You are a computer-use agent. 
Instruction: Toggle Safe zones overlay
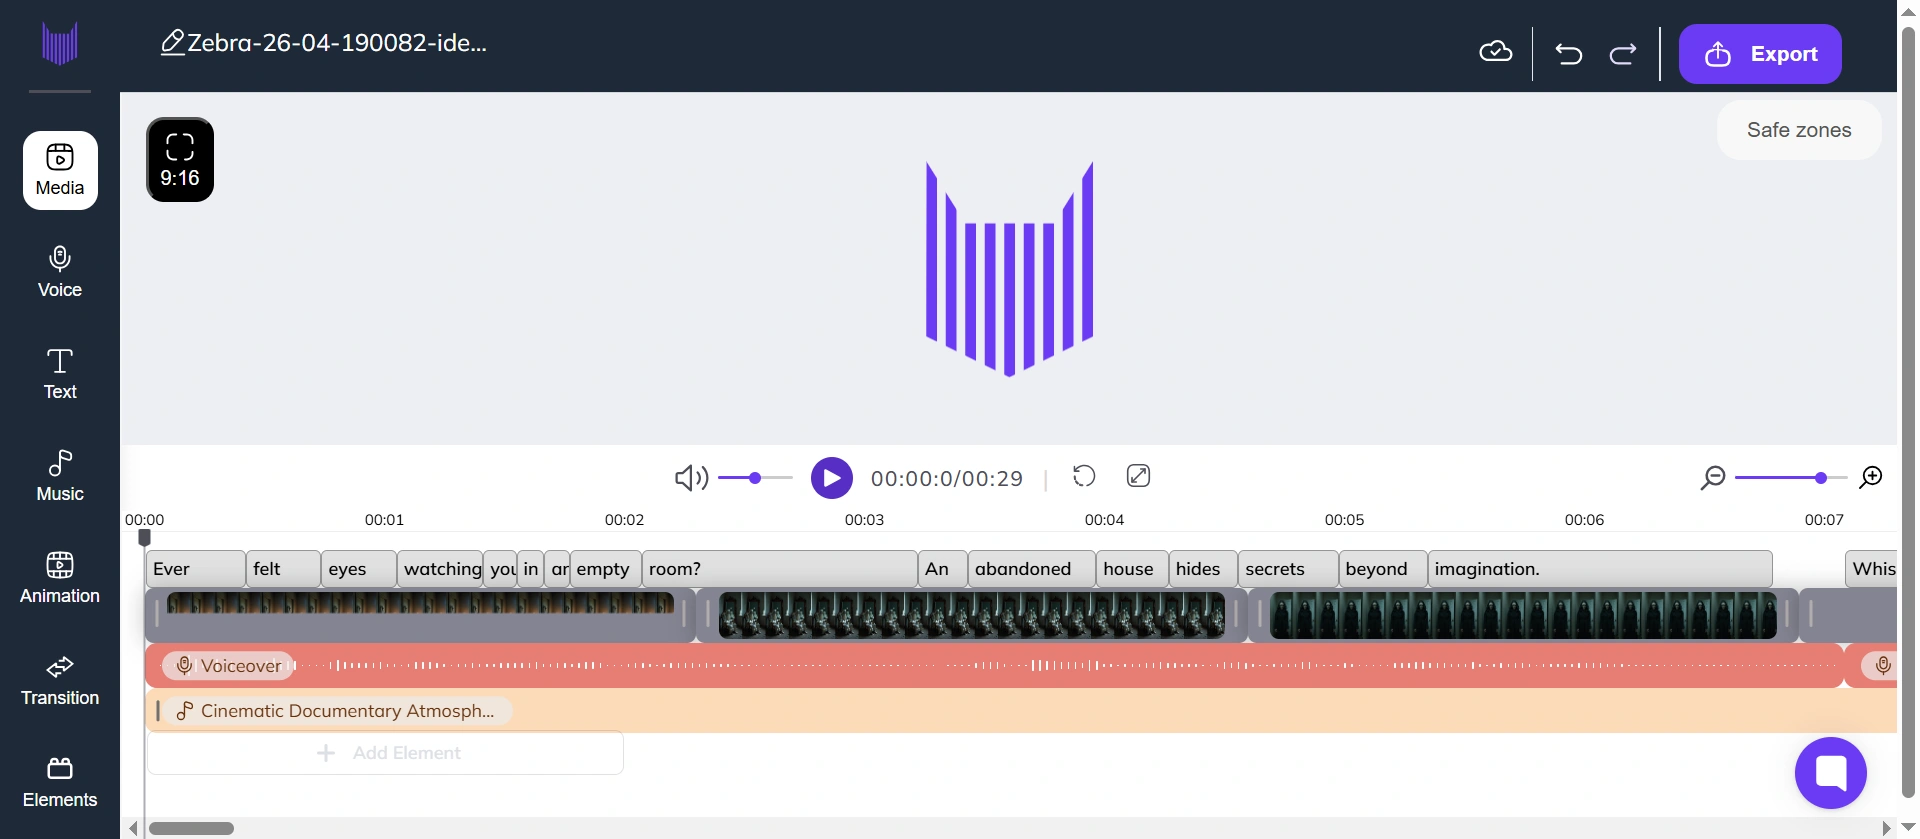[1799, 130]
